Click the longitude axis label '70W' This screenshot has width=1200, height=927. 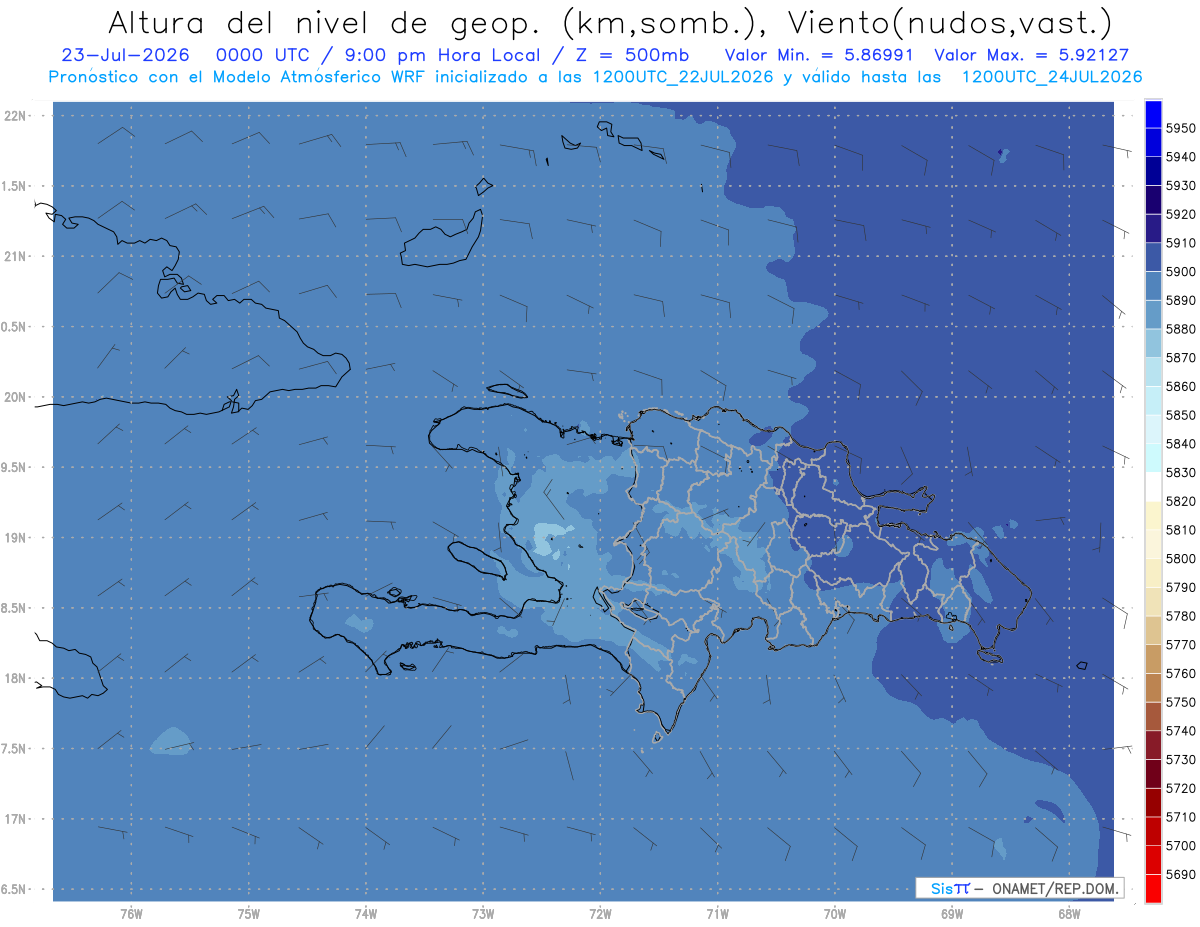(835, 914)
